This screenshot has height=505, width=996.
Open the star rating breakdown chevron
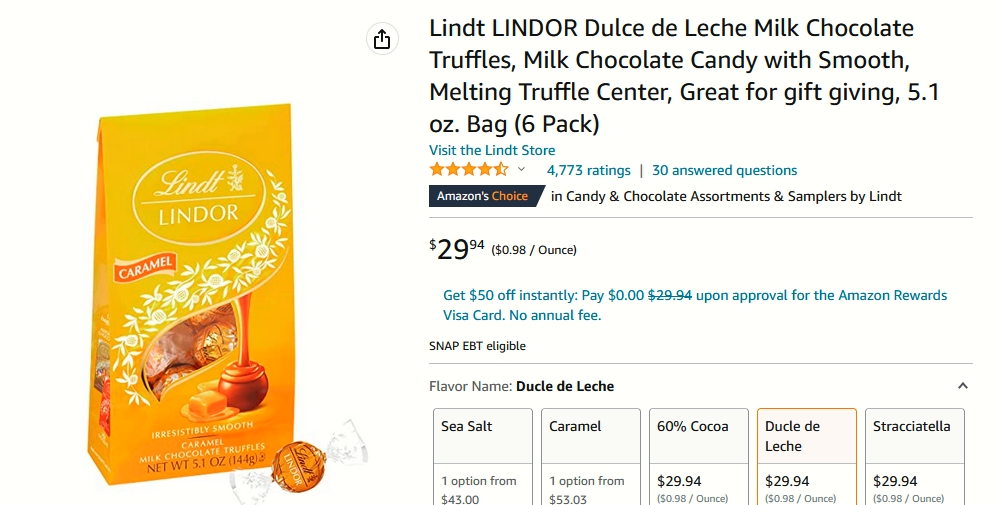[x=522, y=170]
